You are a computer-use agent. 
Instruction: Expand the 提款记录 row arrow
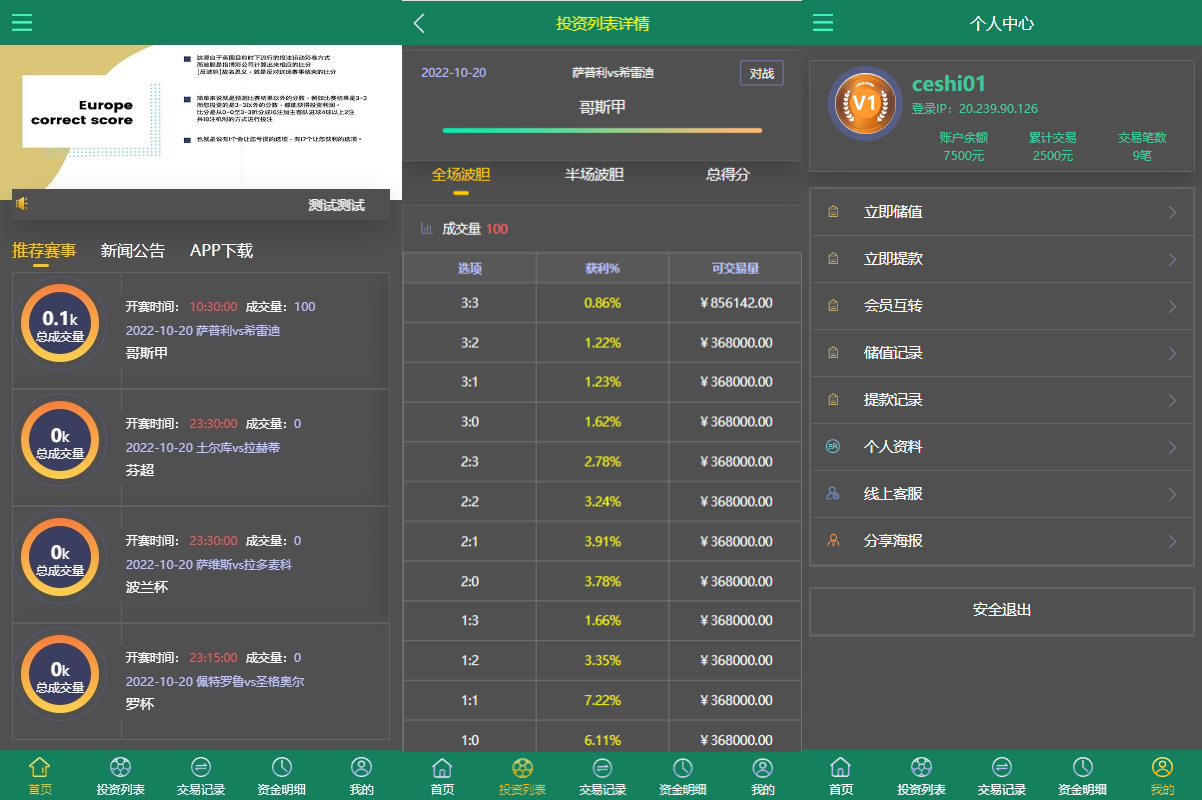[1172, 399]
